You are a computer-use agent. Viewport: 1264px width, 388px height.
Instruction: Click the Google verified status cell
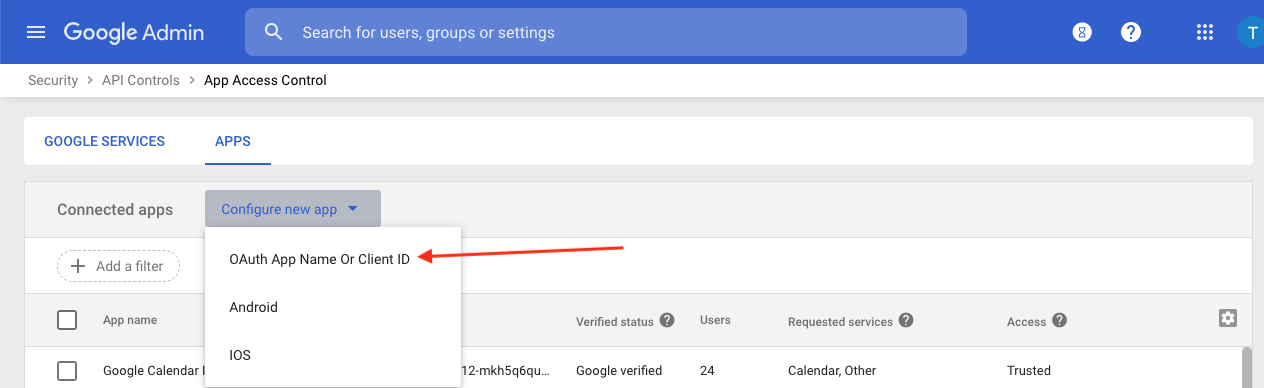coord(619,371)
